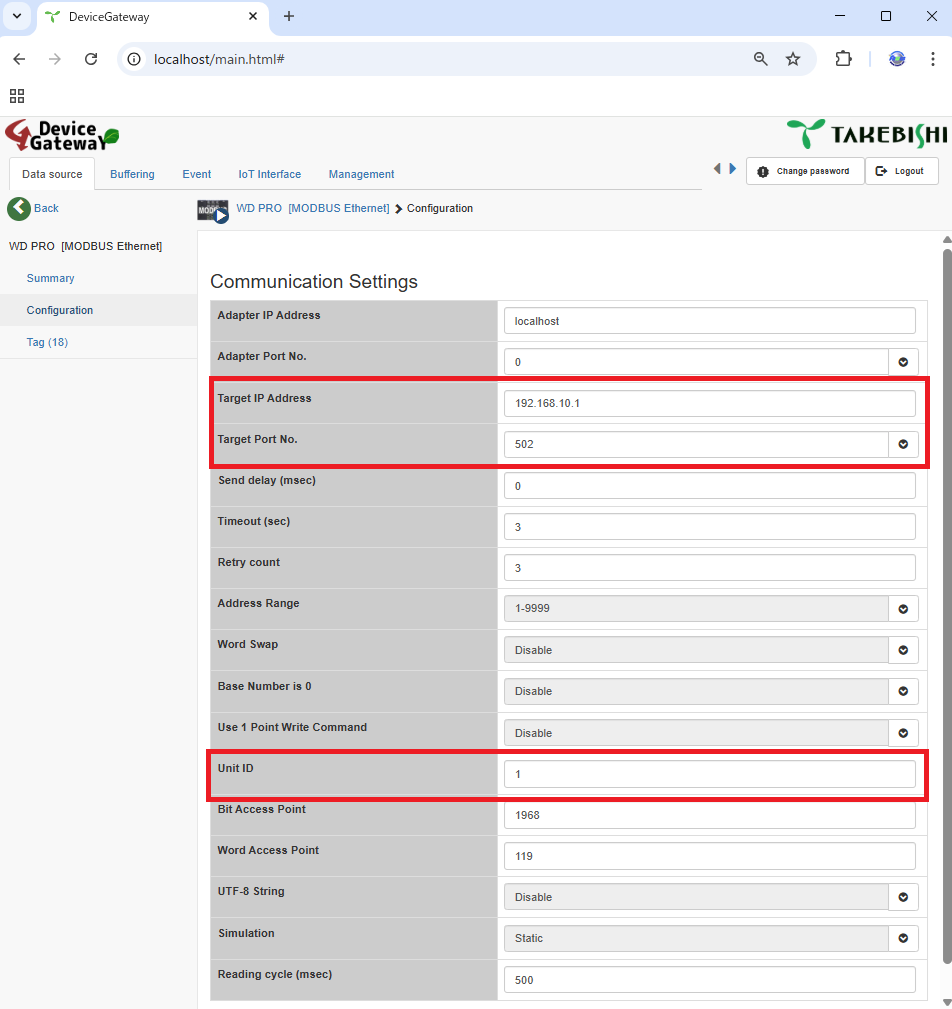This screenshot has height=1009, width=952.
Task: Click the left navigation arrow beside Change password
Action: pos(717,169)
